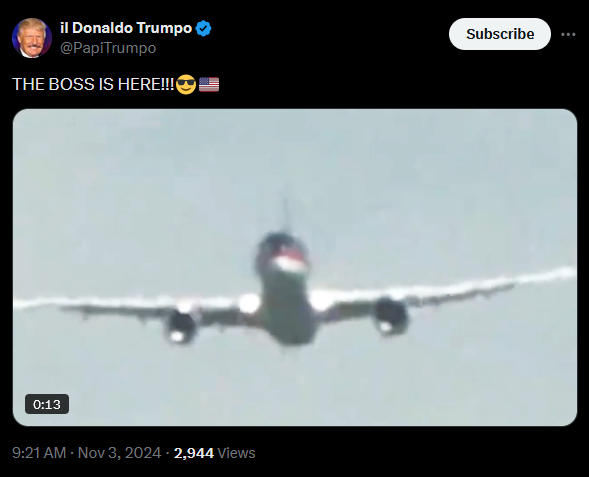Image resolution: width=589 pixels, height=477 pixels.
Task: Select the THE BOSS IS HERE!!! text
Action: [x=93, y=84]
